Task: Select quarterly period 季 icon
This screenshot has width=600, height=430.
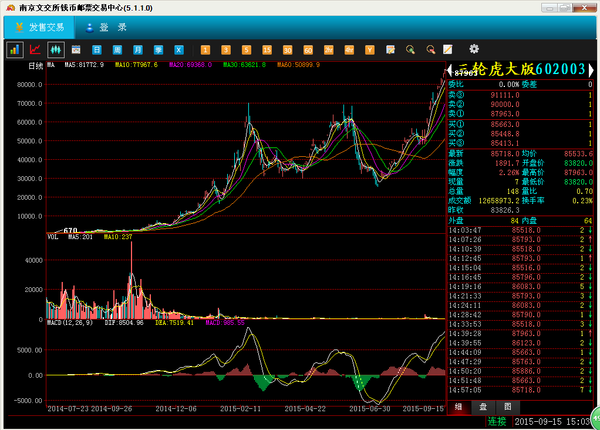Action: coord(158,50)
